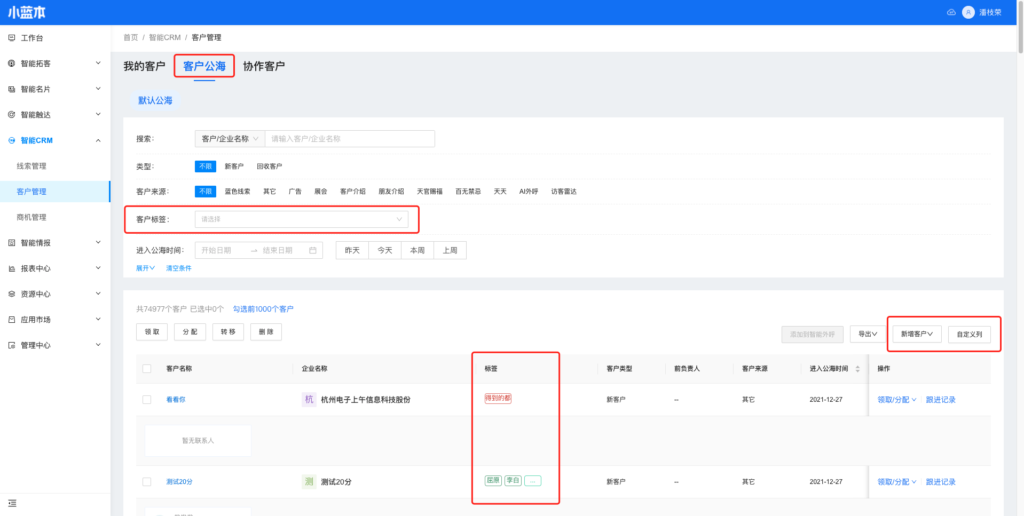Click the 工作台 sidebar icon
This screenshot has height=516, width=1024.
11,37
